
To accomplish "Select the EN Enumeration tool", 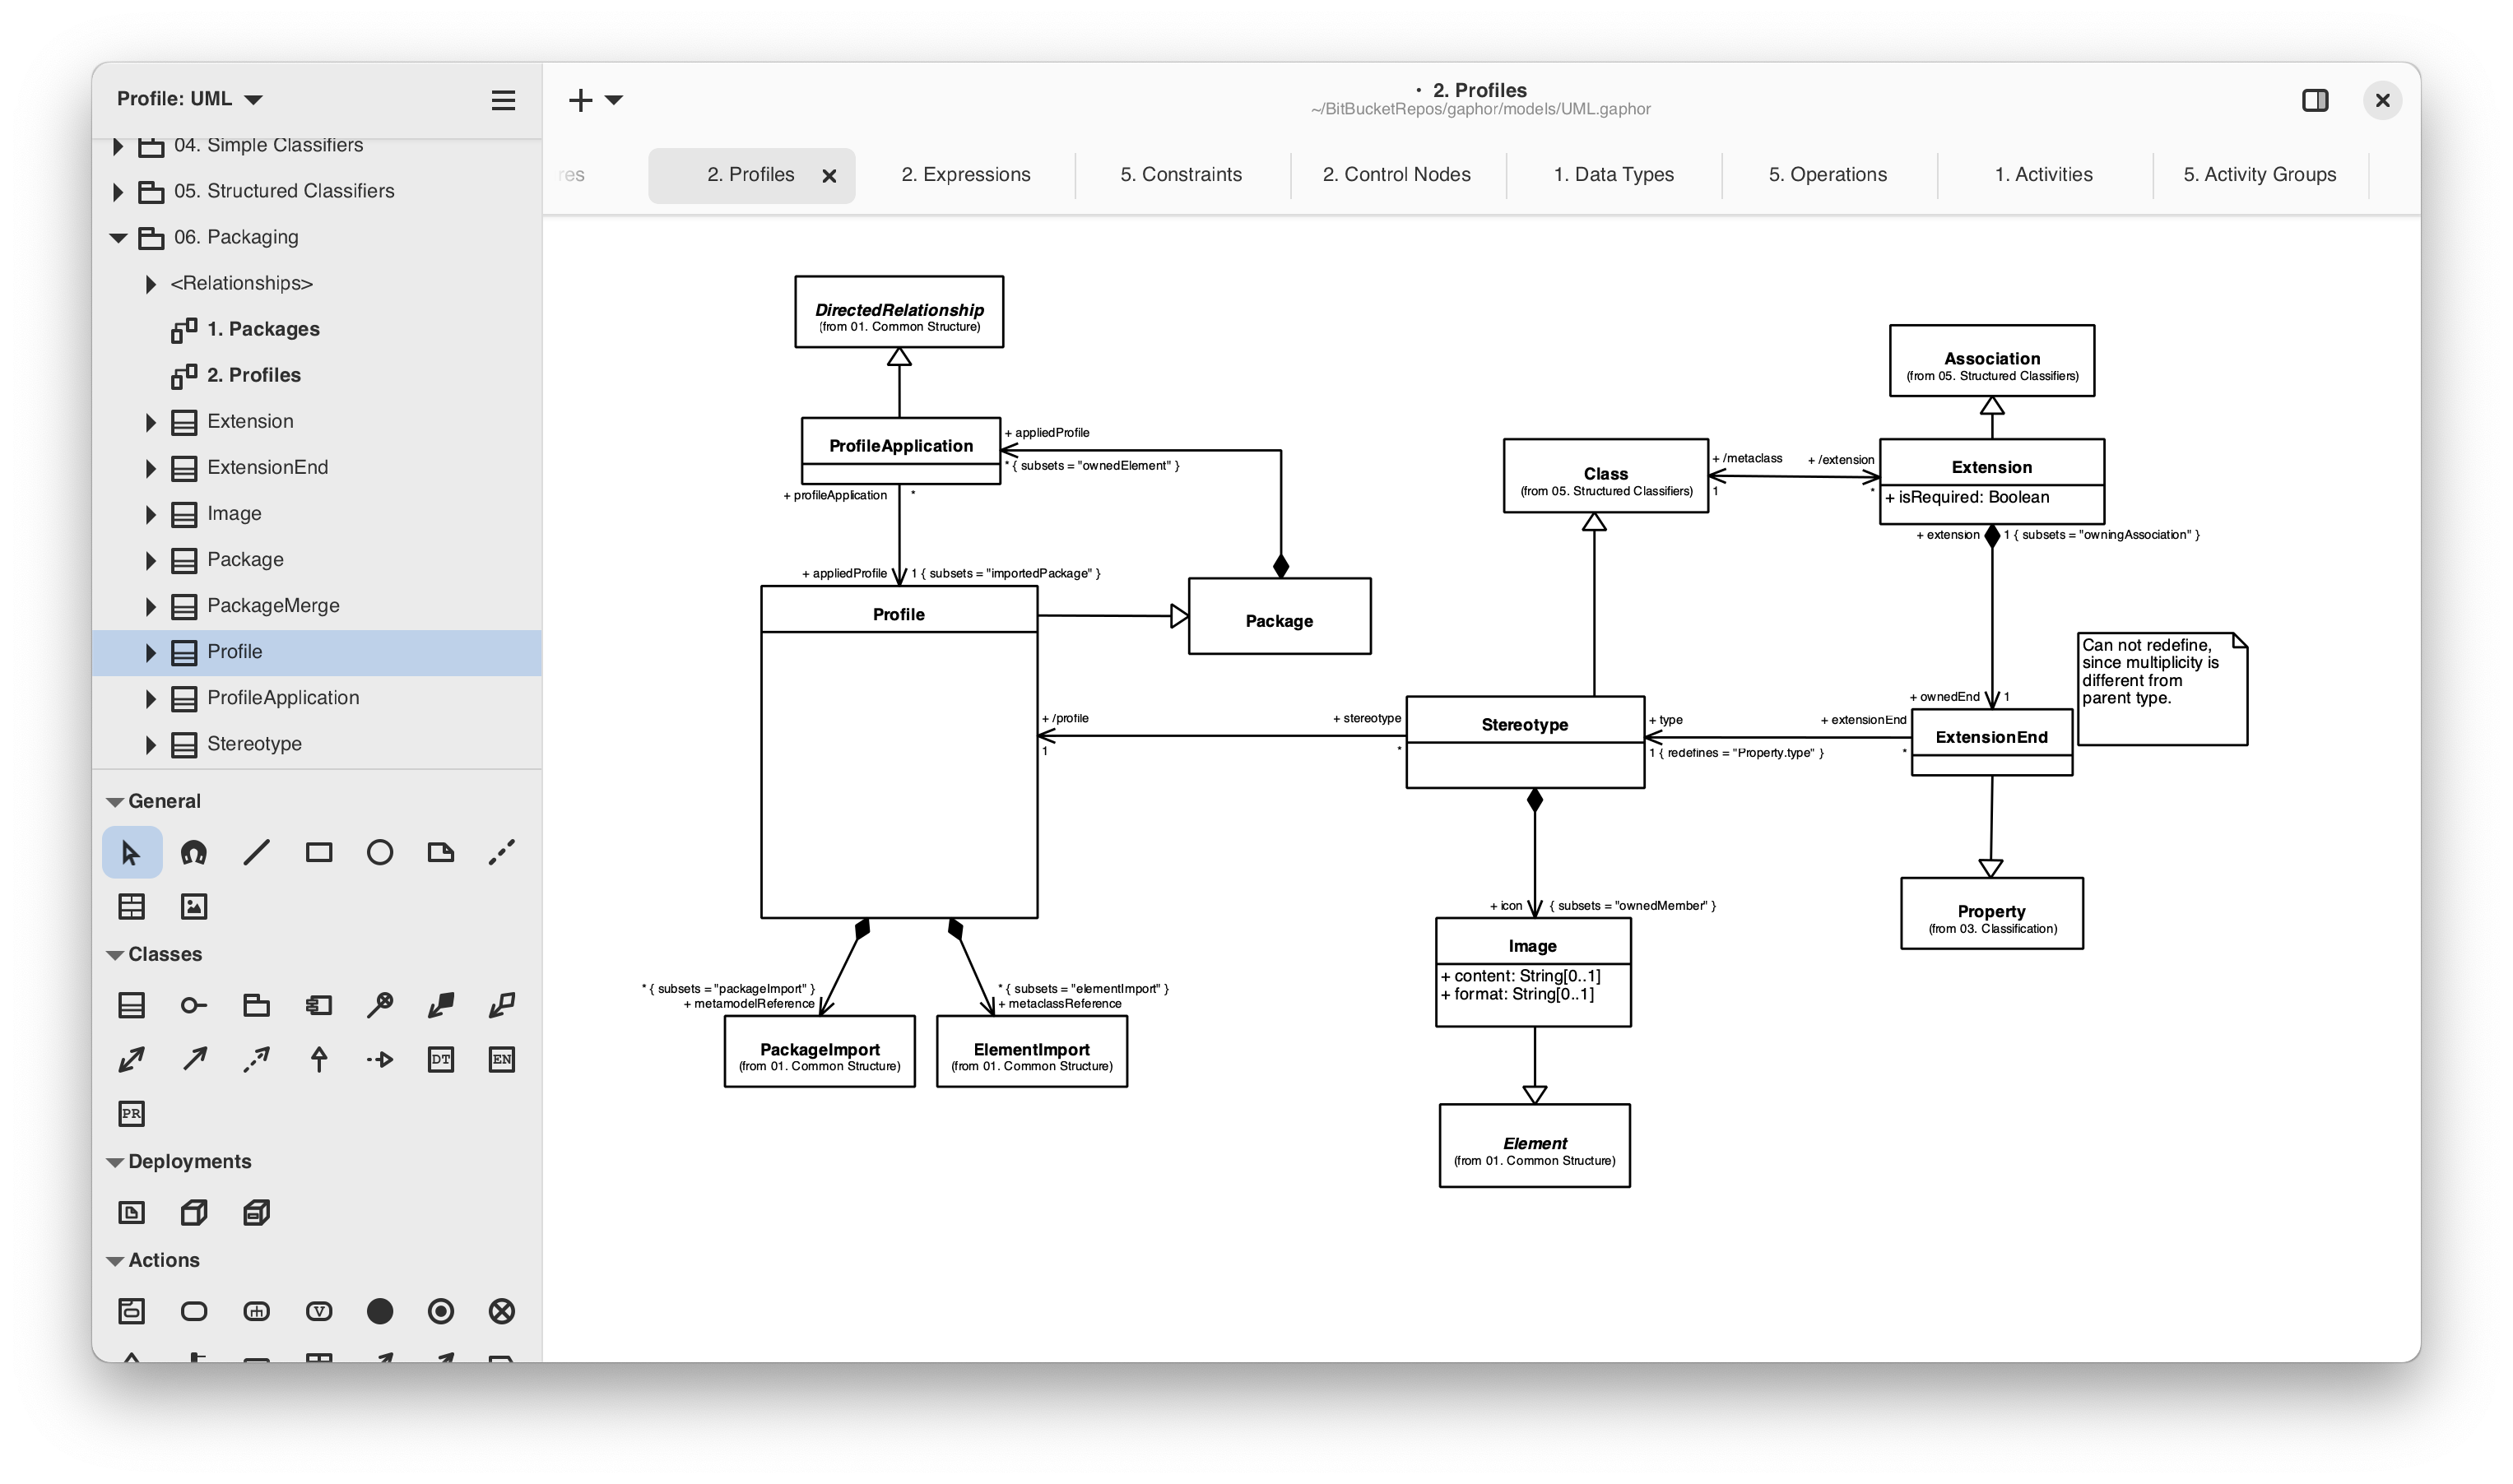I will (x=502, y=1060).
